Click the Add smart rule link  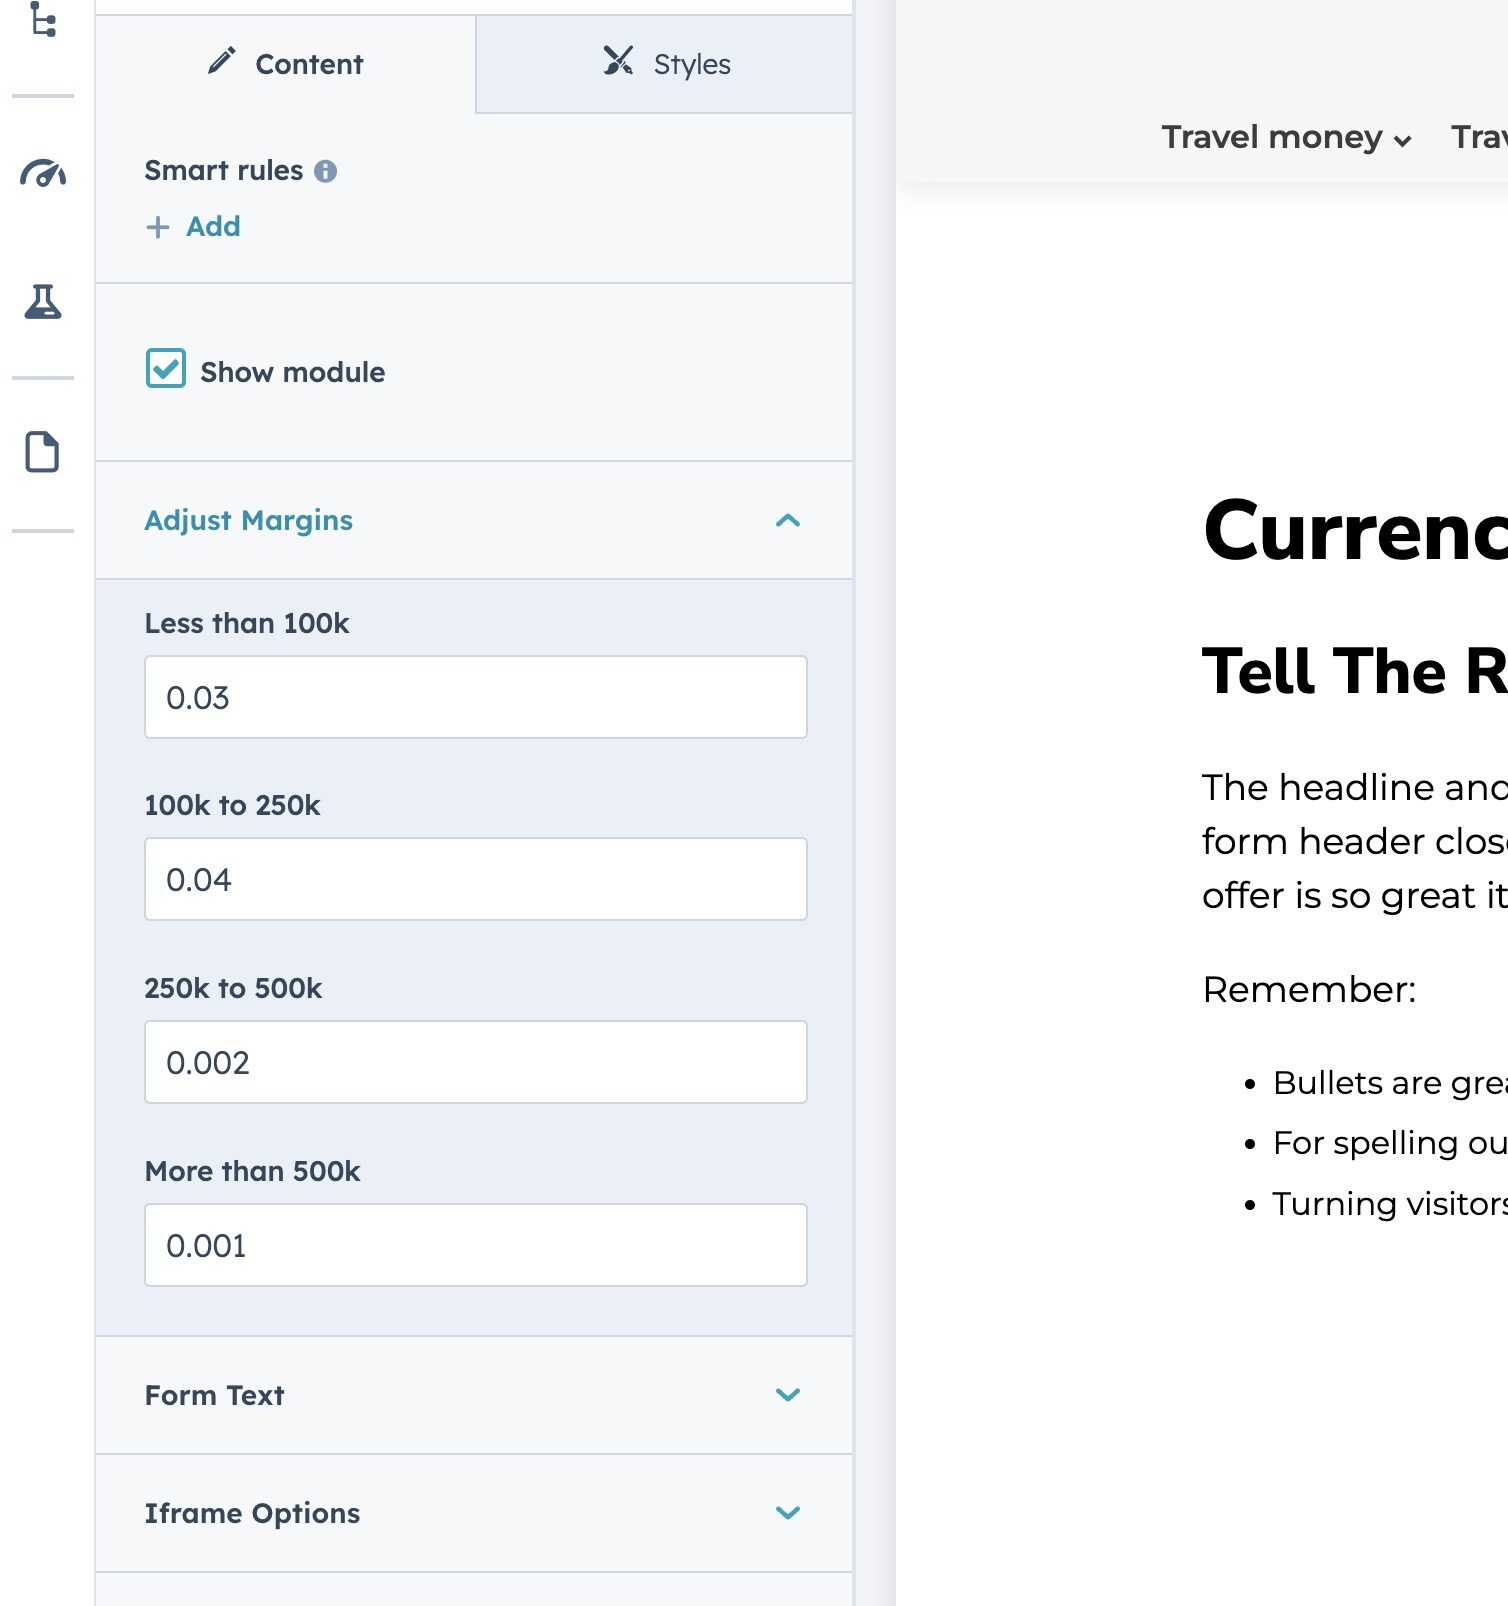click(213, 227)
